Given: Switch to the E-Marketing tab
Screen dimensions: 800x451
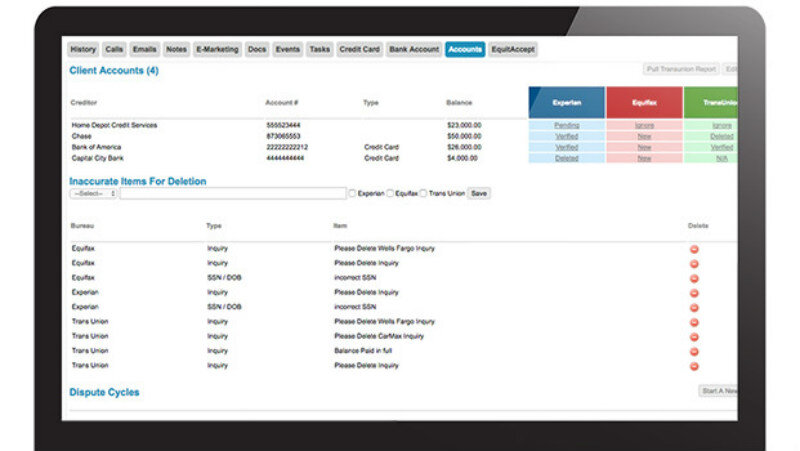Looking at the screenshot, I should (x=217, y=49).
